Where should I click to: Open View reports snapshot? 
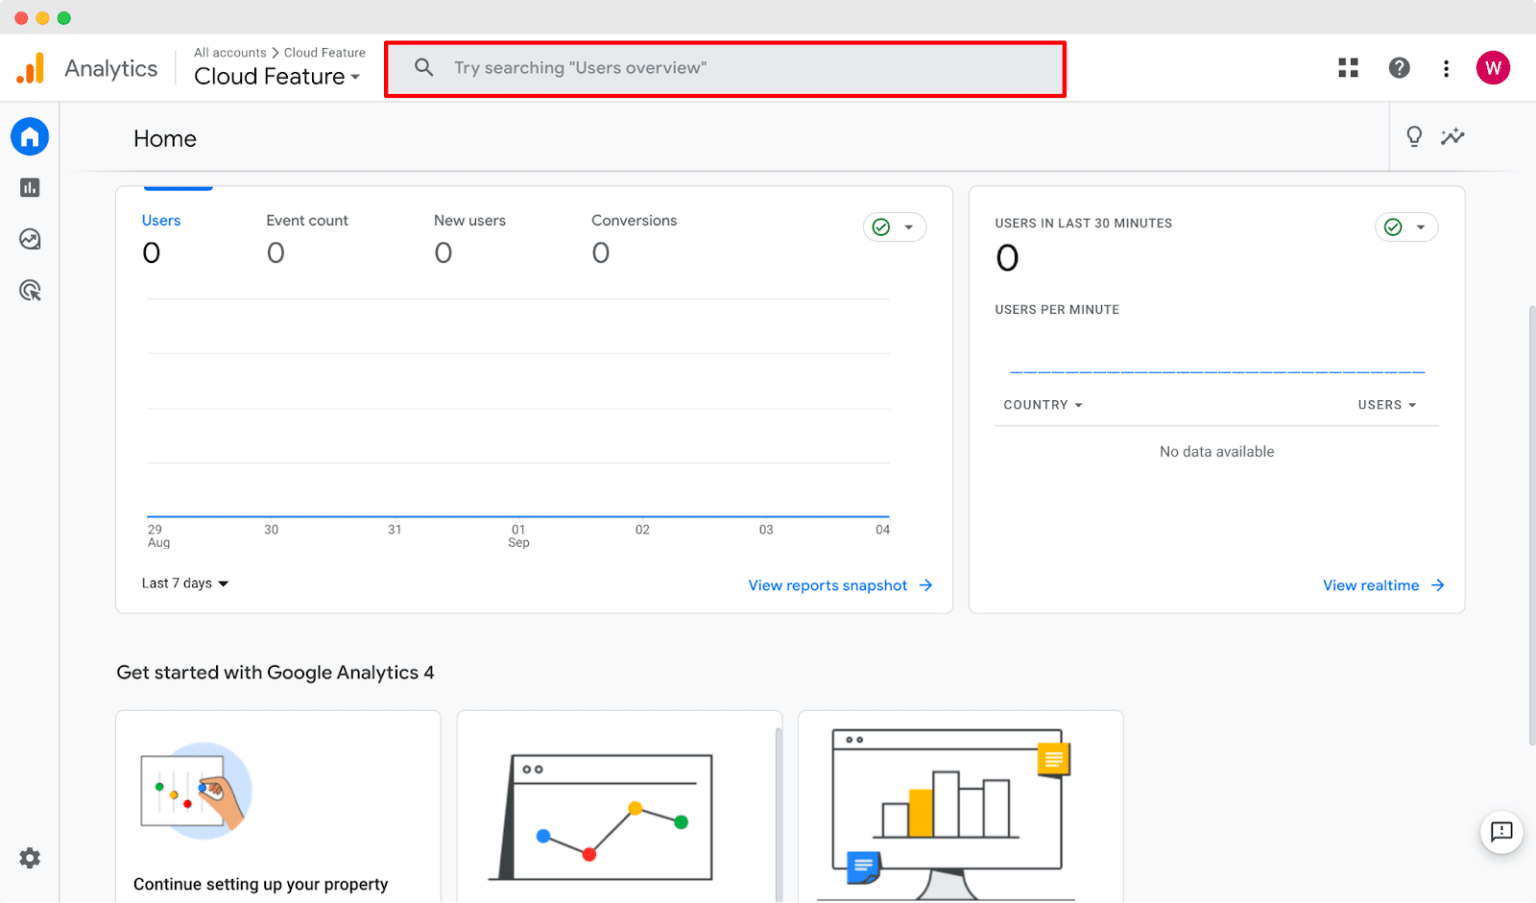pos(828,585)
